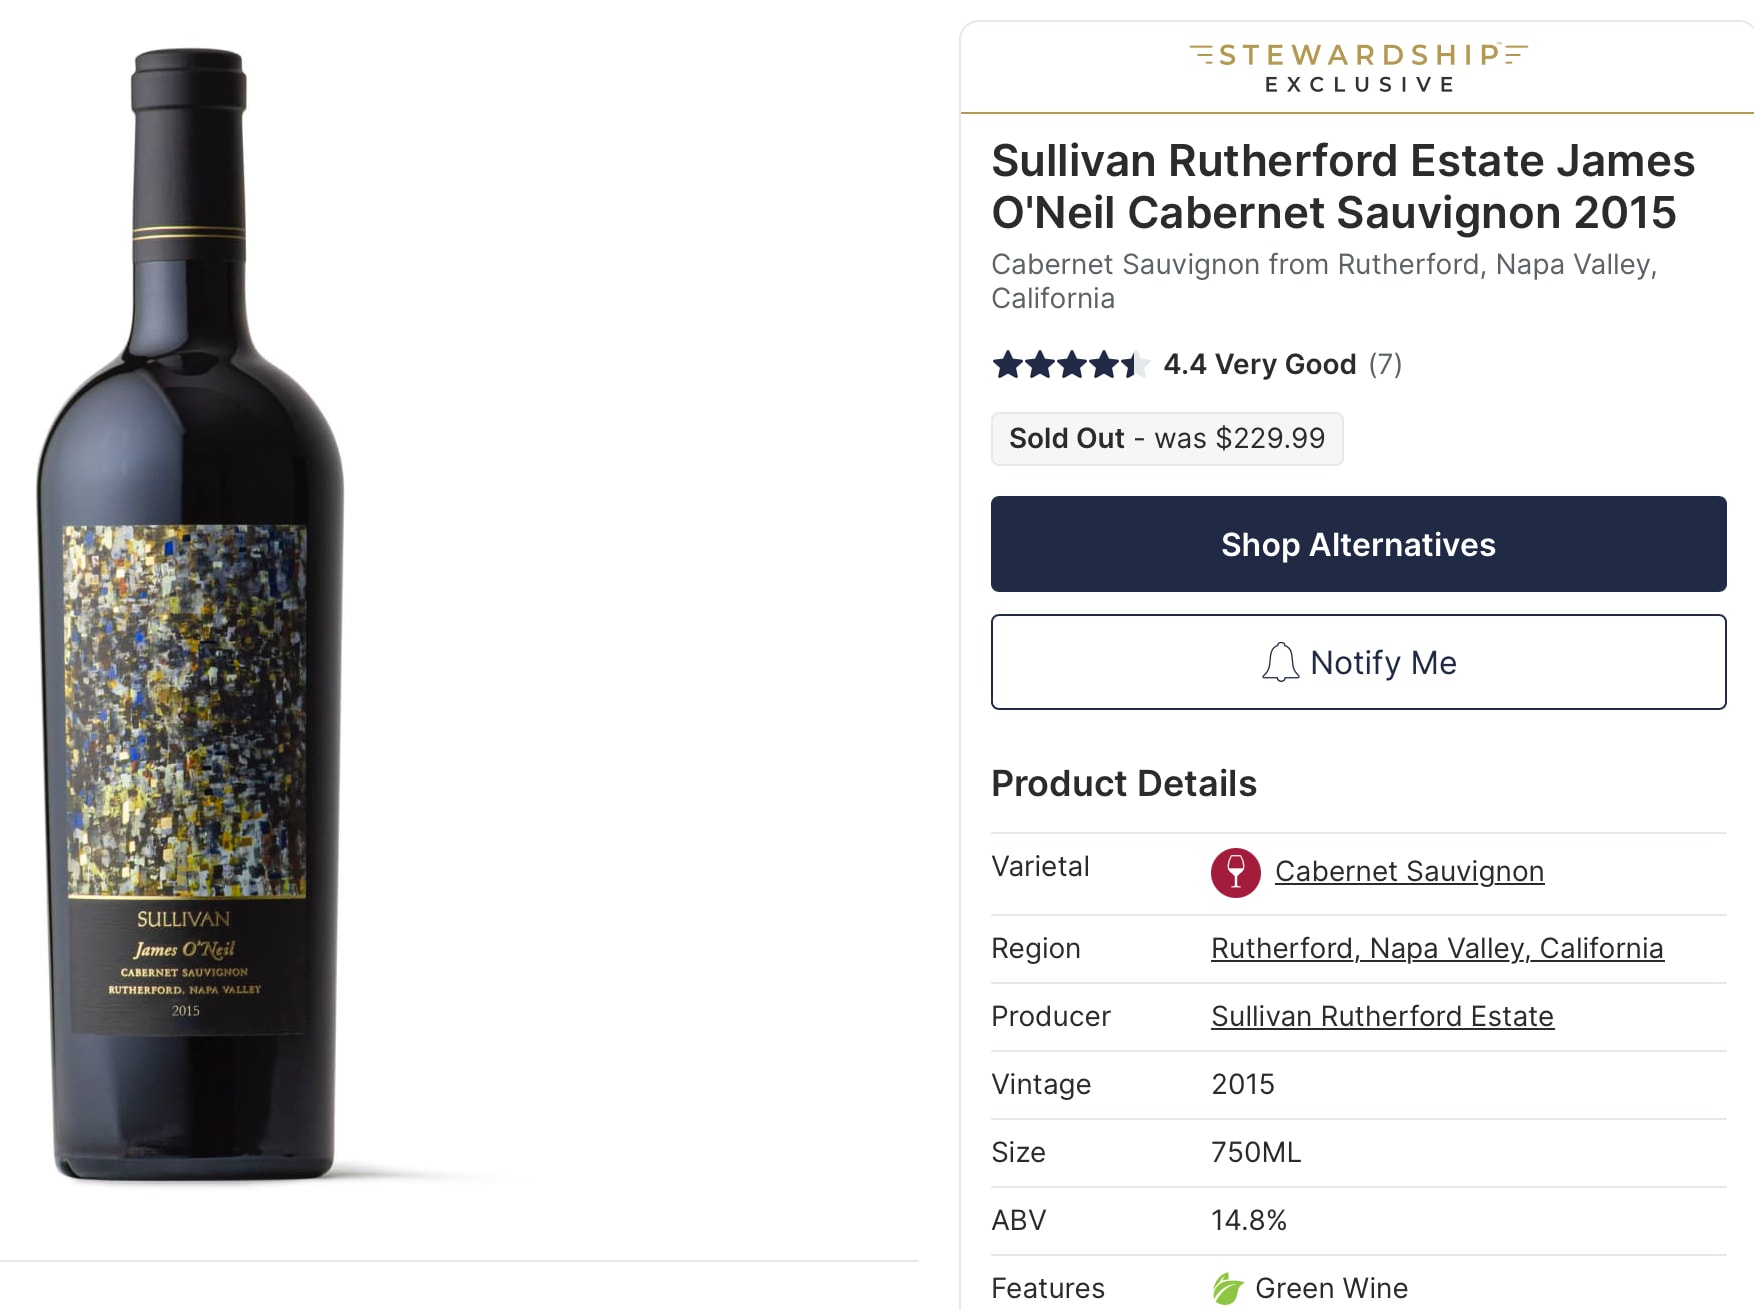This screenshot has height=1310, width=1754.
Task: Click the 2015 vintage value
Action: coord(1243,1084)
